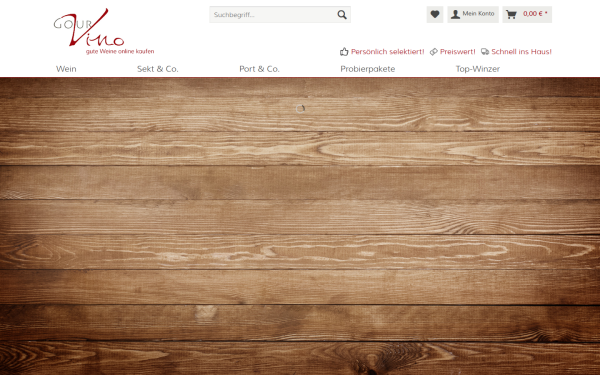Image resolution: width=600 pixels, height=375 pixels.
Task: Click the search magnifier icon
Action: [x=342, y=15]
